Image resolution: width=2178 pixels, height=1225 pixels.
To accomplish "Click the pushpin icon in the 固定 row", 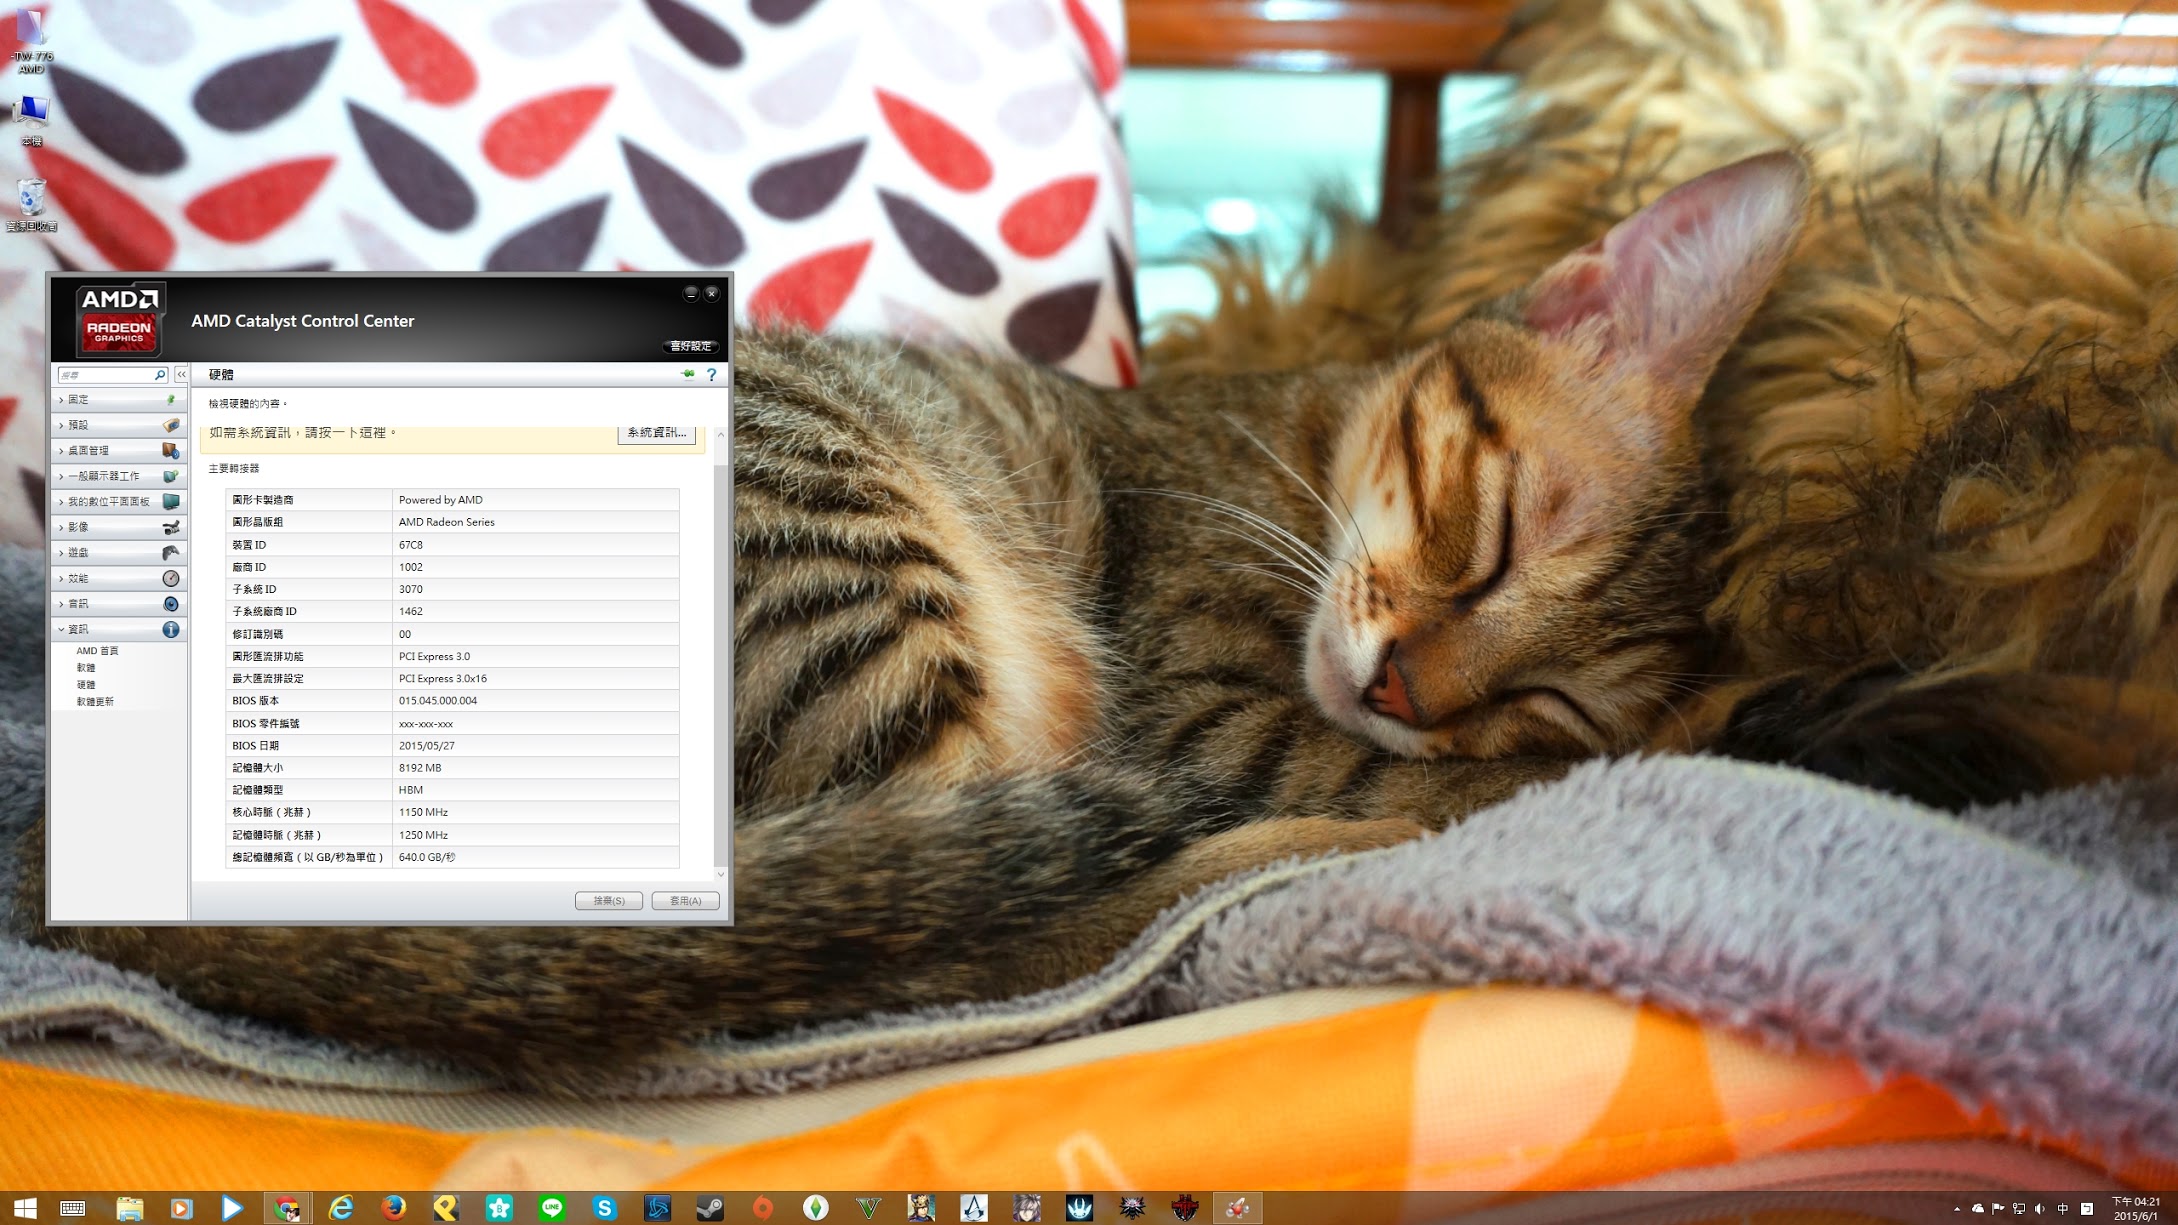I will point(171,399).
